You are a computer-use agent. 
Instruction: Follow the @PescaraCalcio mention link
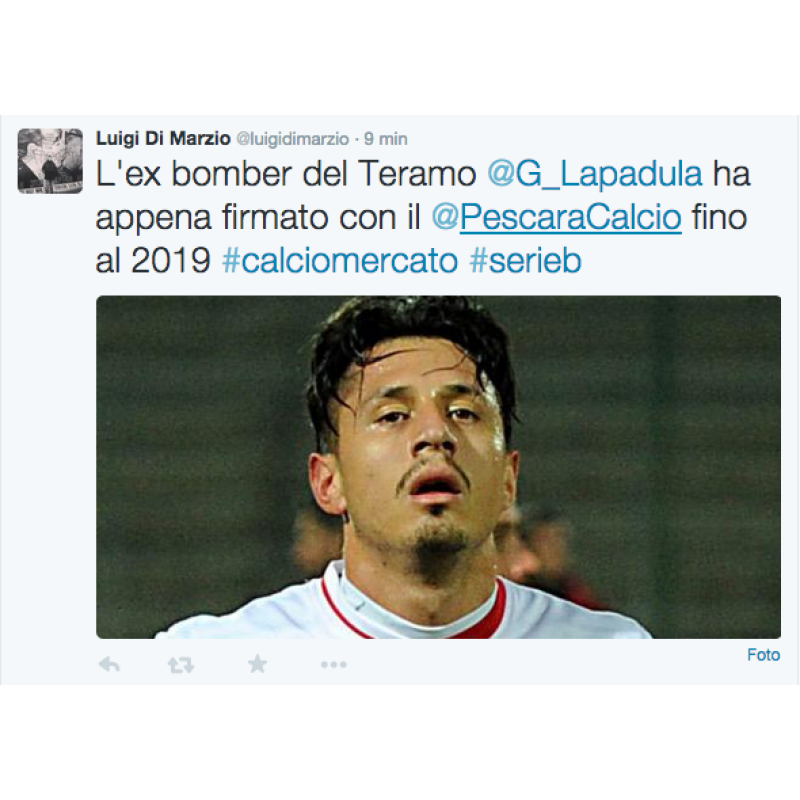click(557, 218)
